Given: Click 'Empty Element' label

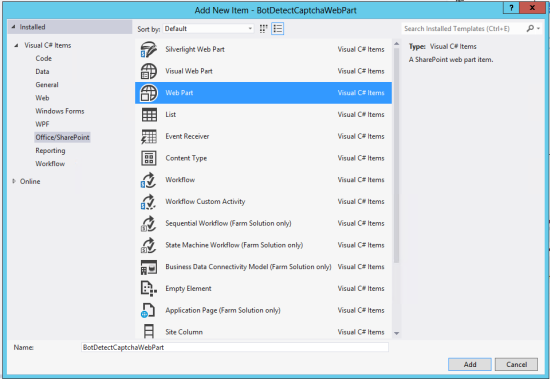Looking at the screenshot, I should coord(188,289).
